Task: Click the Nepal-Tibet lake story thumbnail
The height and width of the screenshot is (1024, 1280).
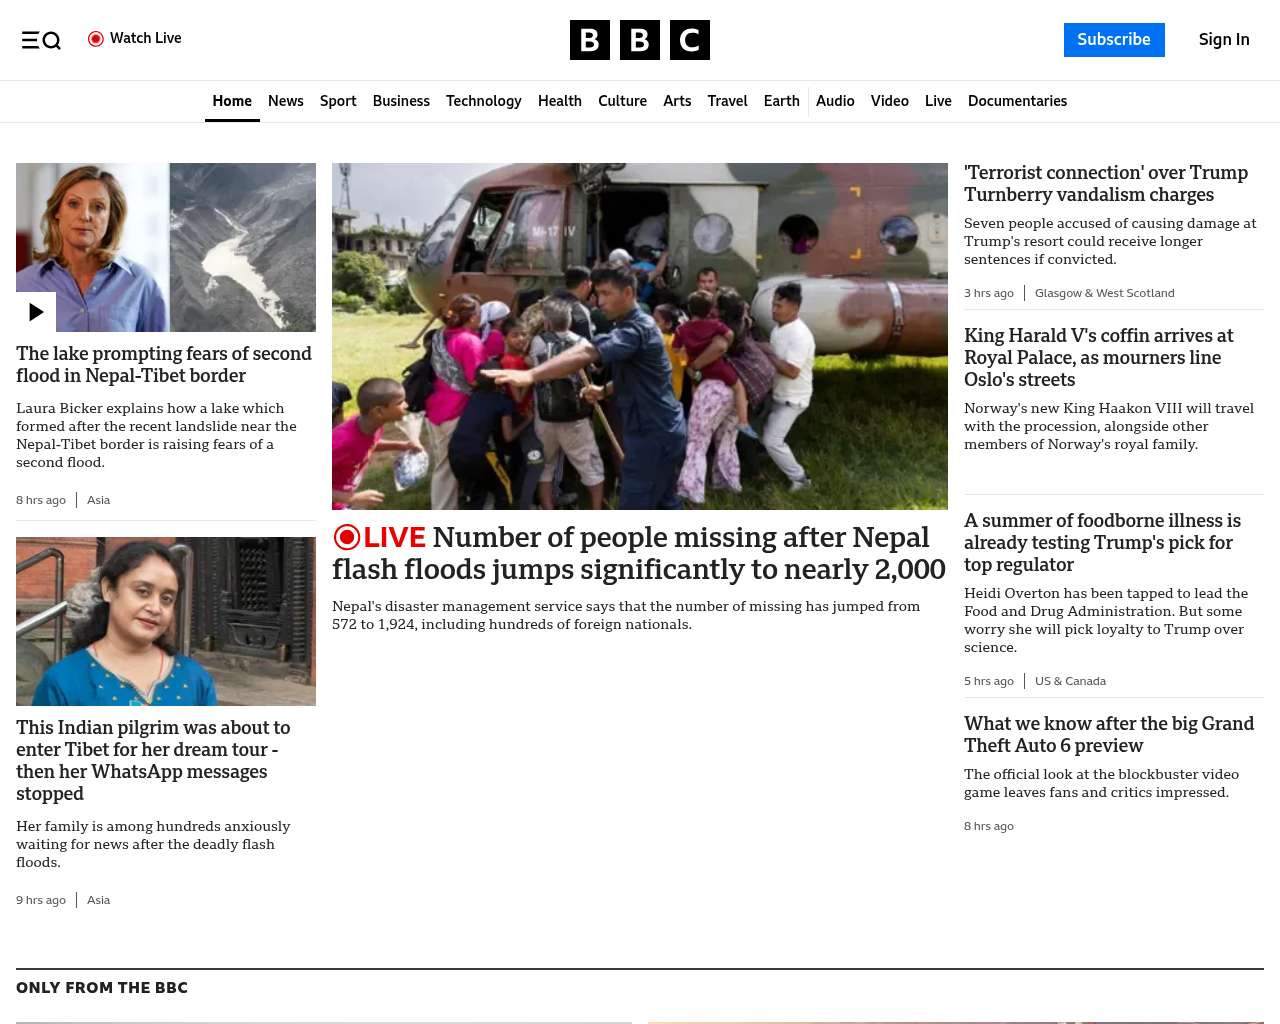Action: [166, 247]
